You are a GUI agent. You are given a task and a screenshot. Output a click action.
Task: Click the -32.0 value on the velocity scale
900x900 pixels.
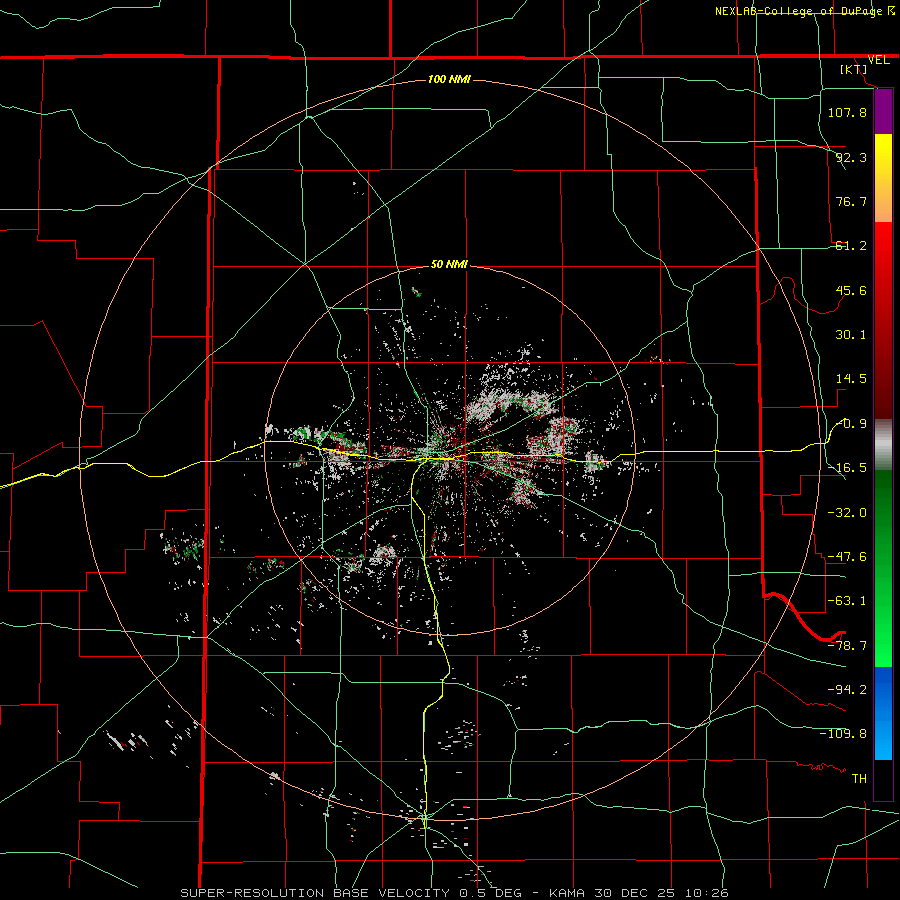(847, 513)
